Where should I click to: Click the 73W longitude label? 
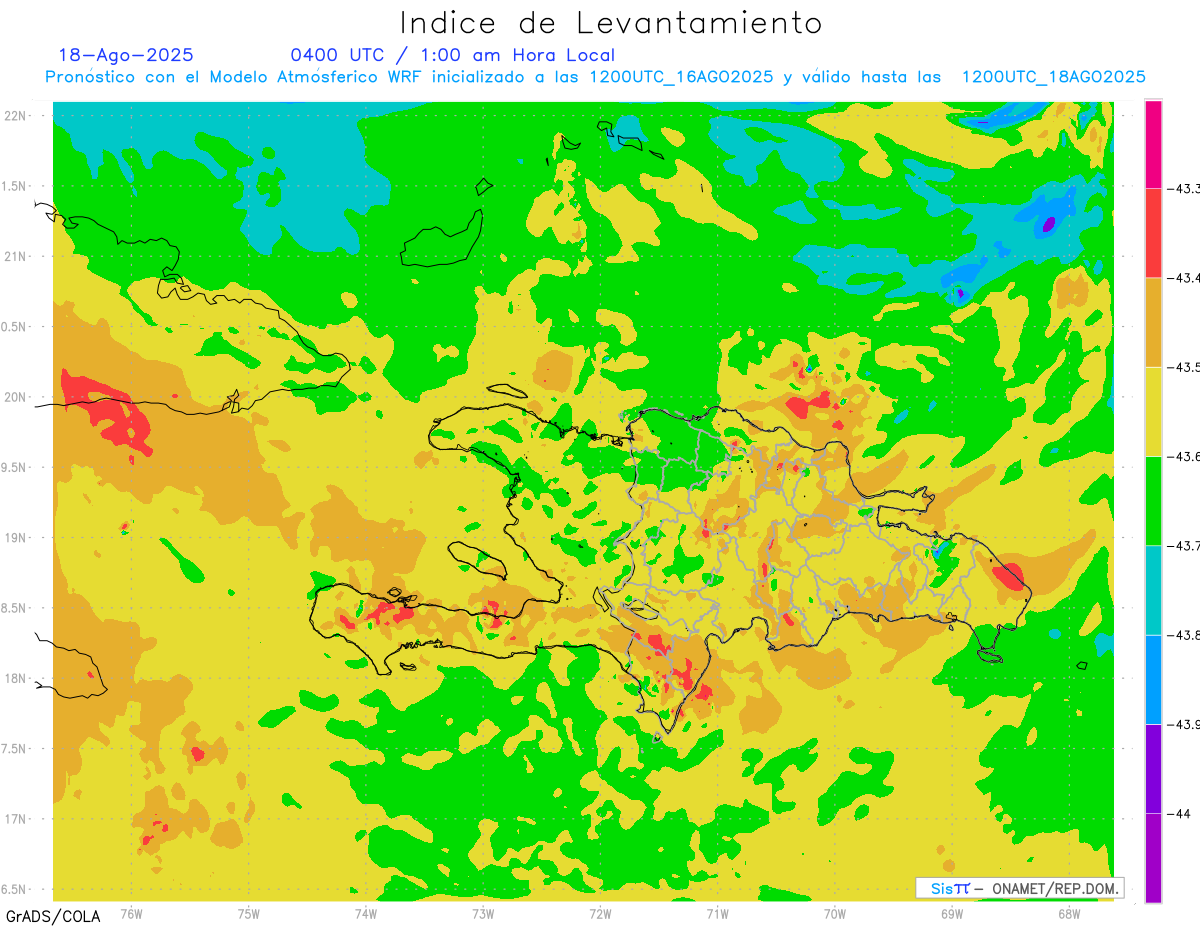pos(483,913)
